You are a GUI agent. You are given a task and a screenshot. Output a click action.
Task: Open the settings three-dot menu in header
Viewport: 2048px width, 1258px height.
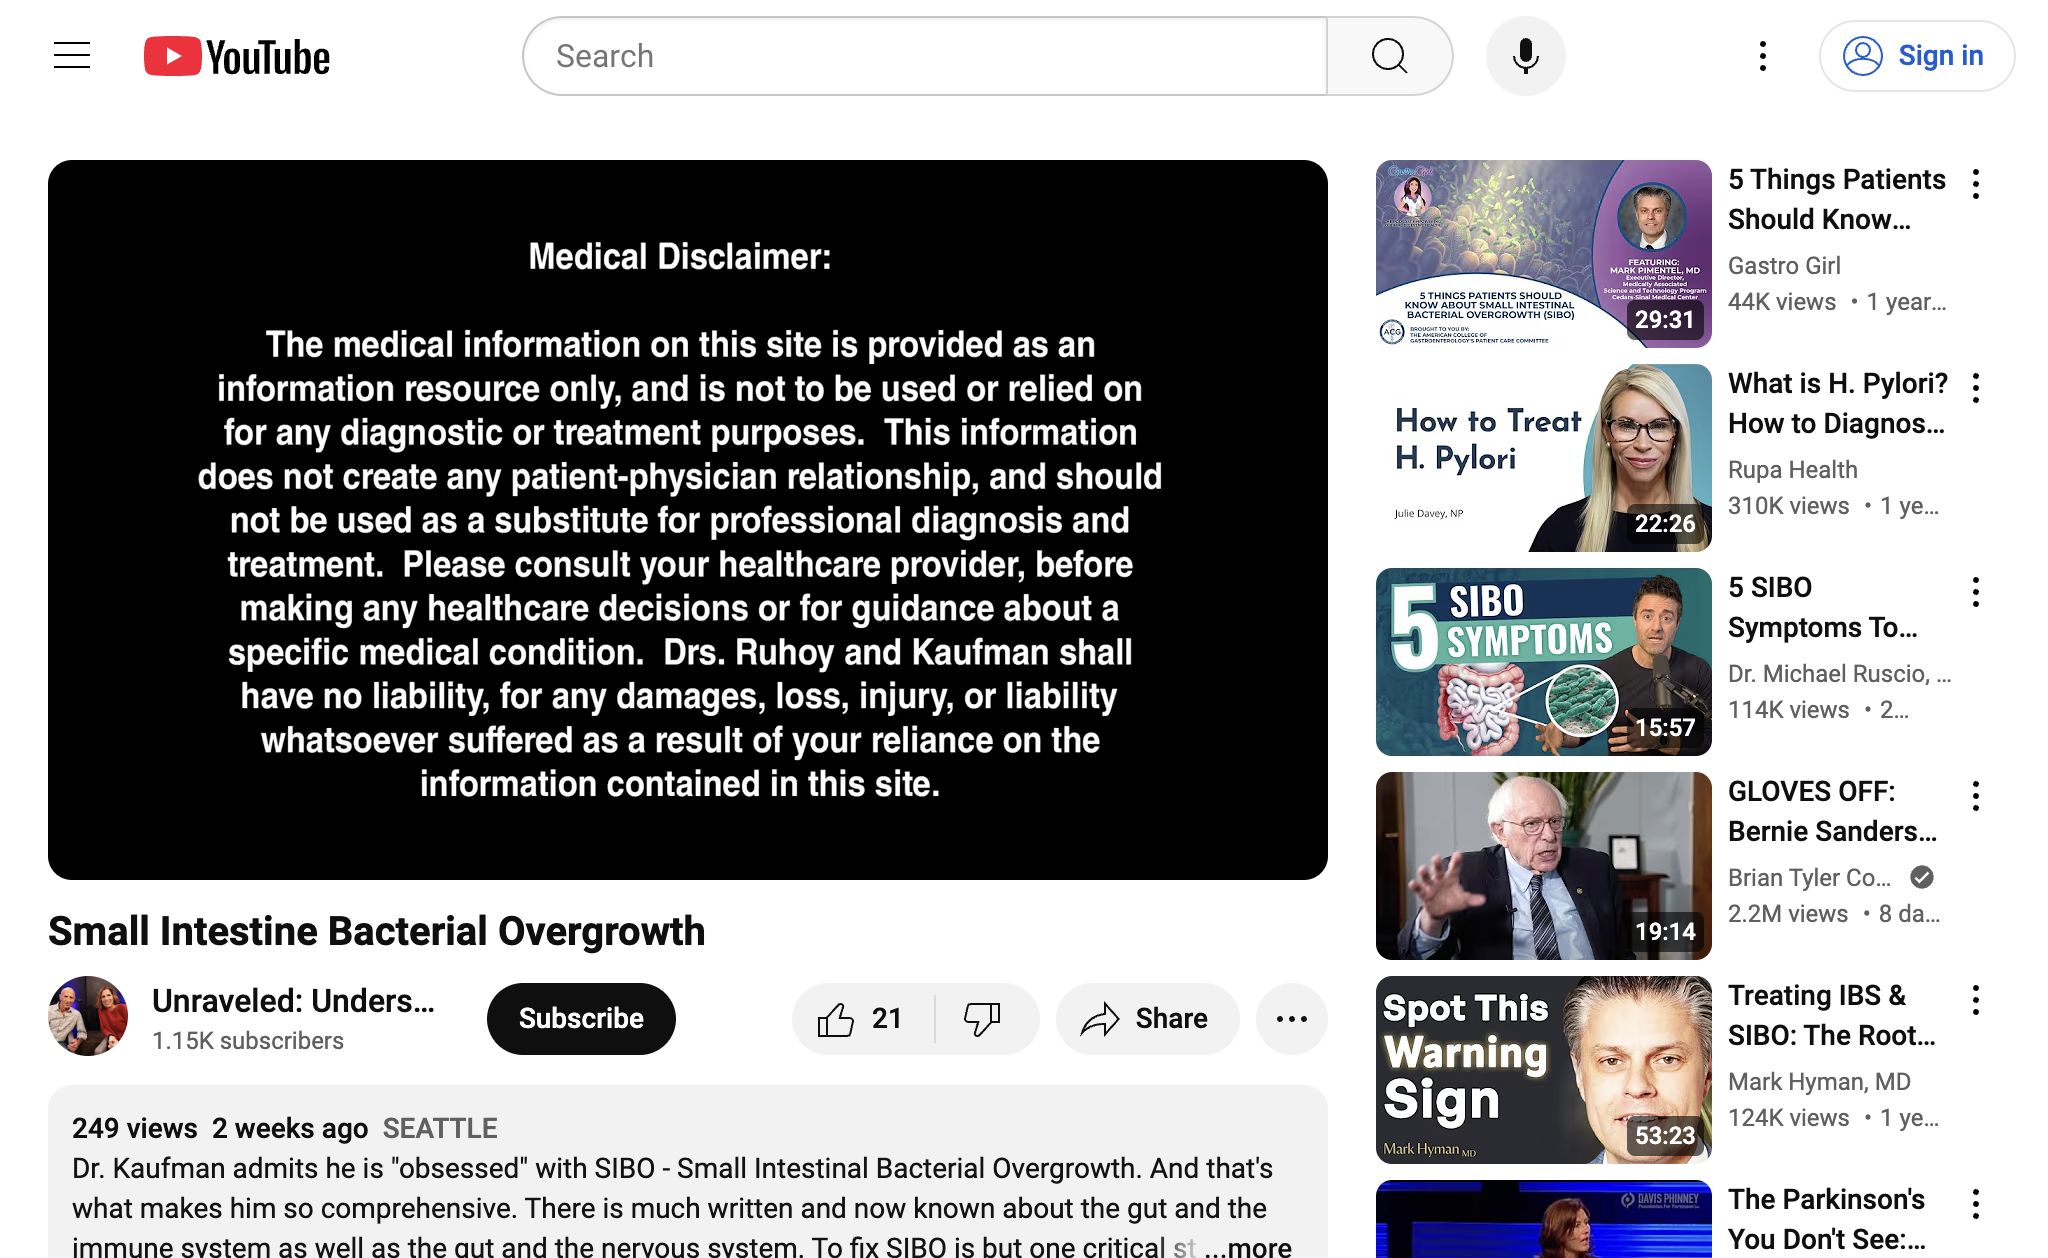tap(1763, 56)
